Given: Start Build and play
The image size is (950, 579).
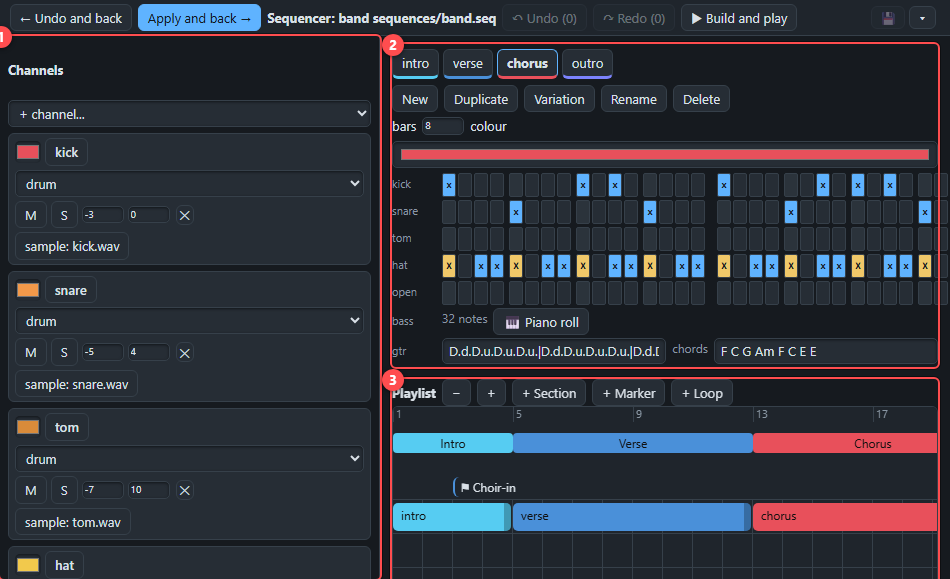Looking at the screenshot, I should click(x=739, y=18).
